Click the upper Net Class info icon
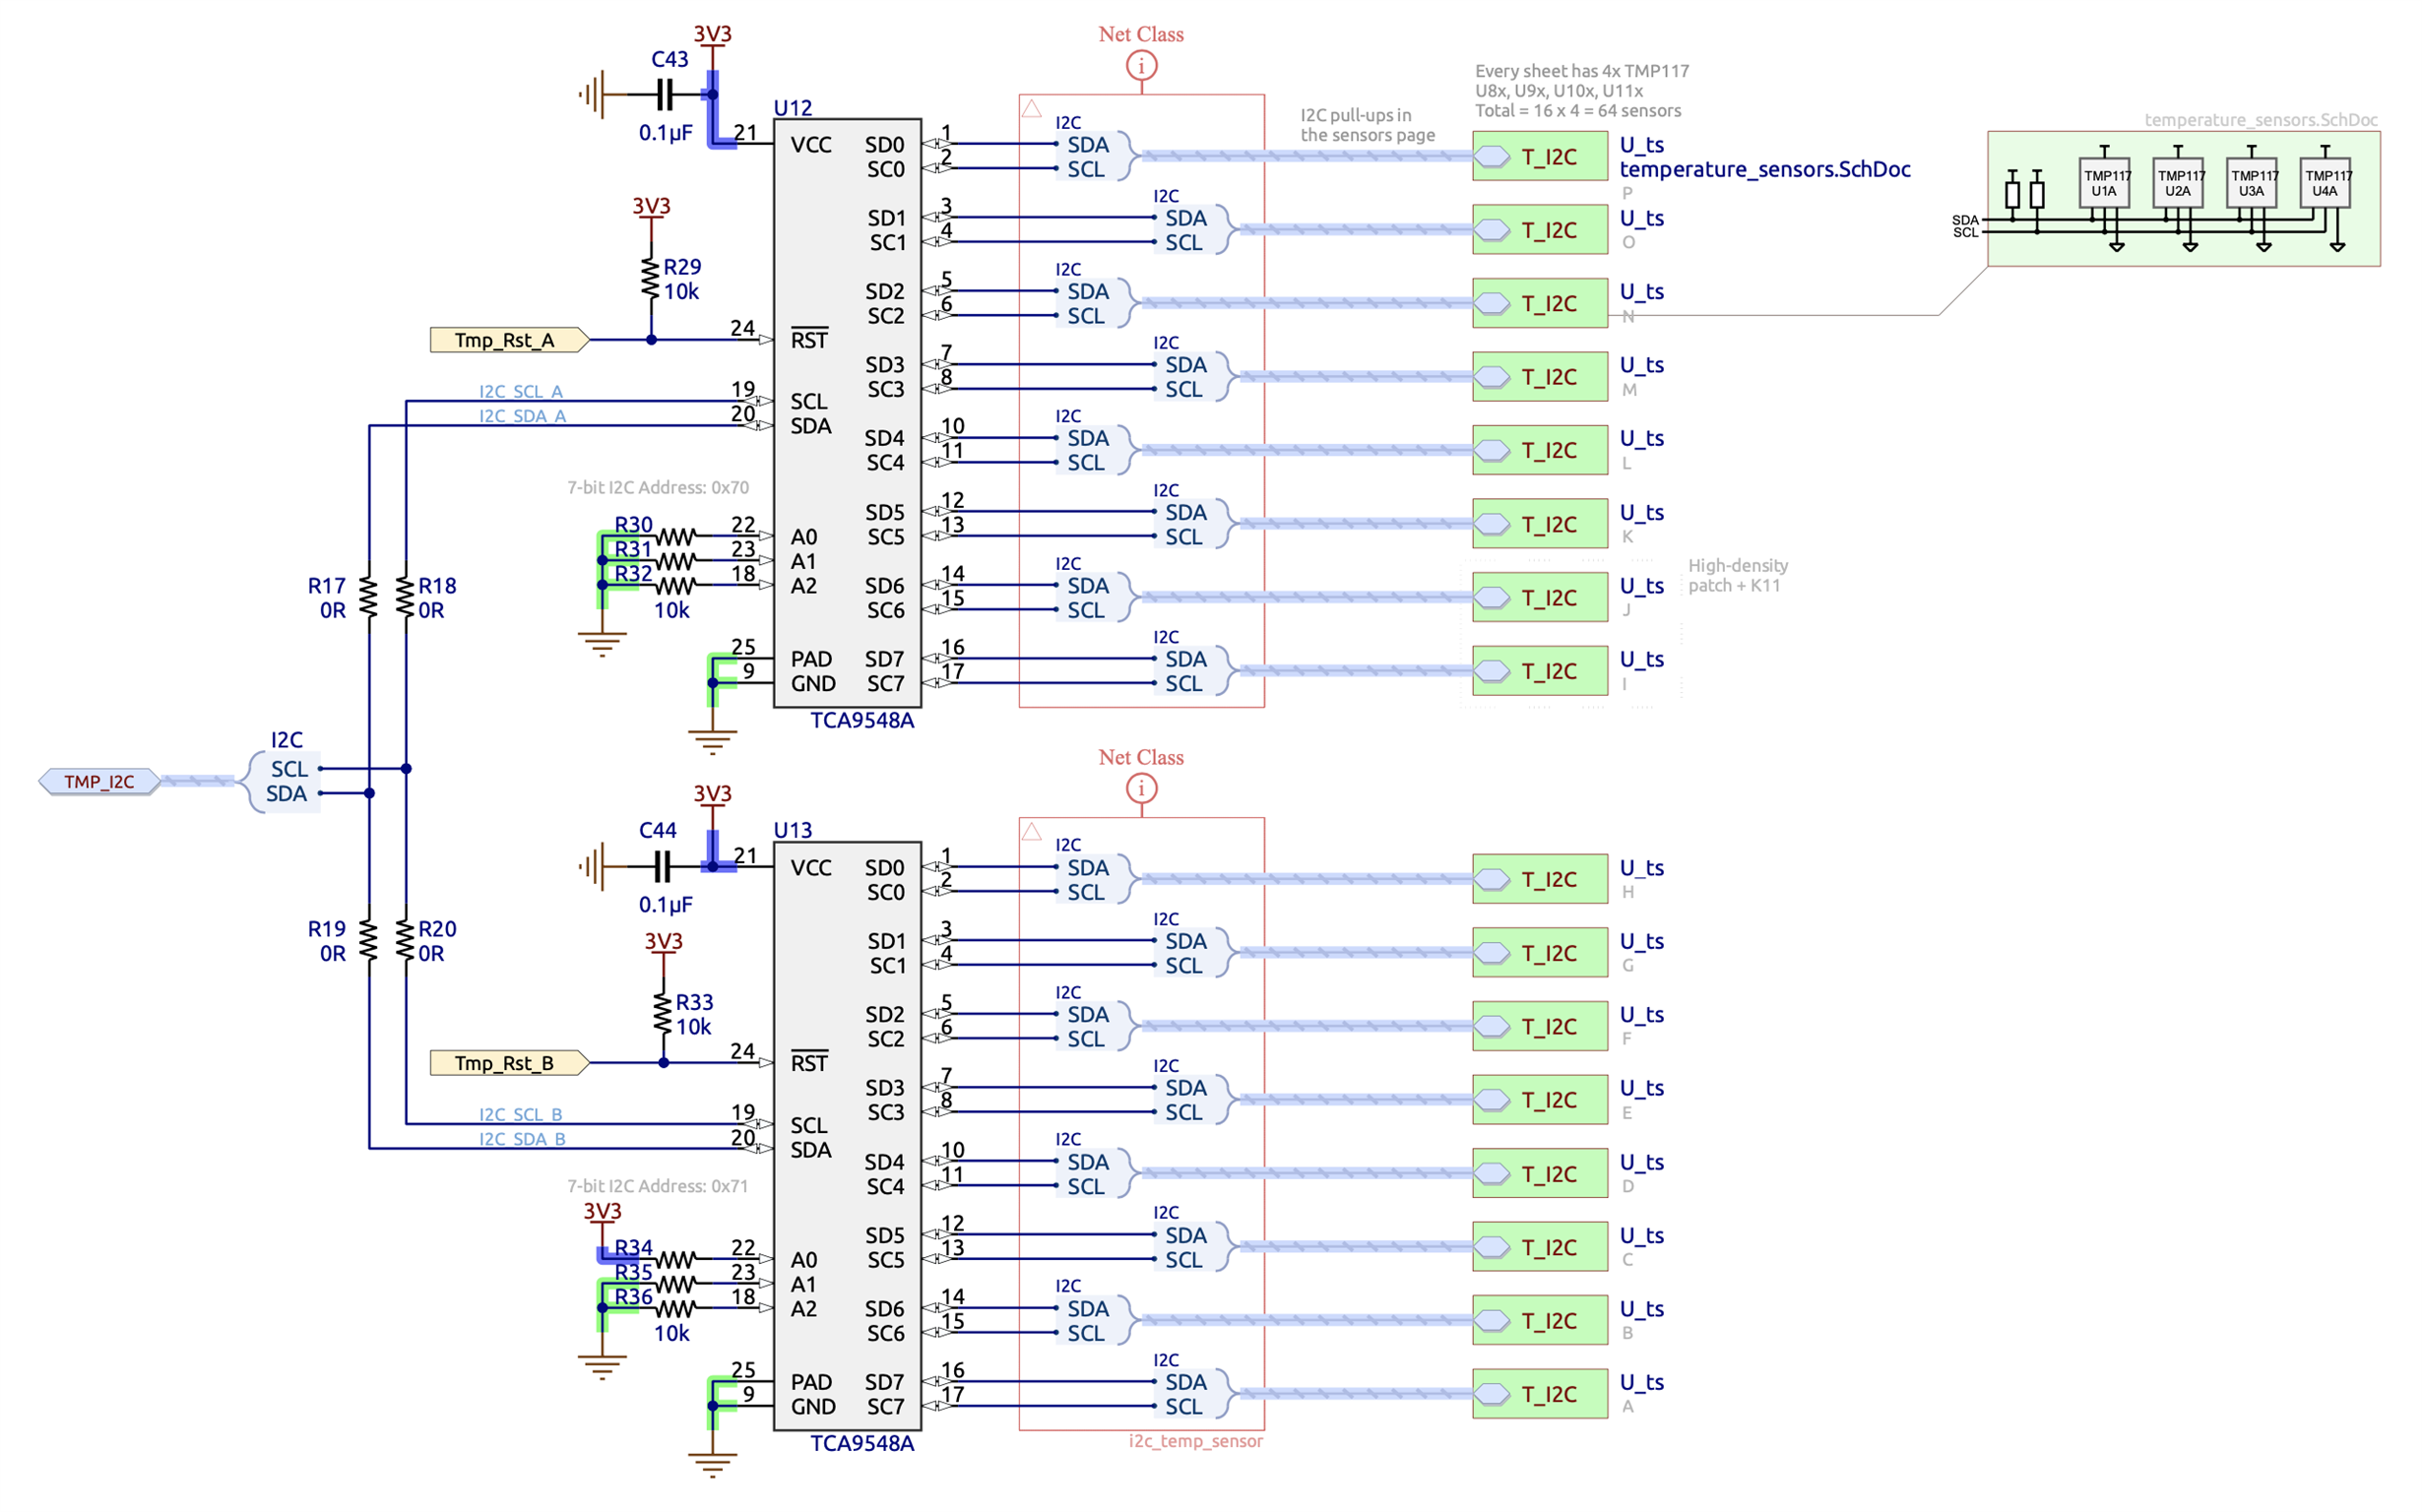The height and width of the screenshot is (1512, 2422). [1141, 66]
